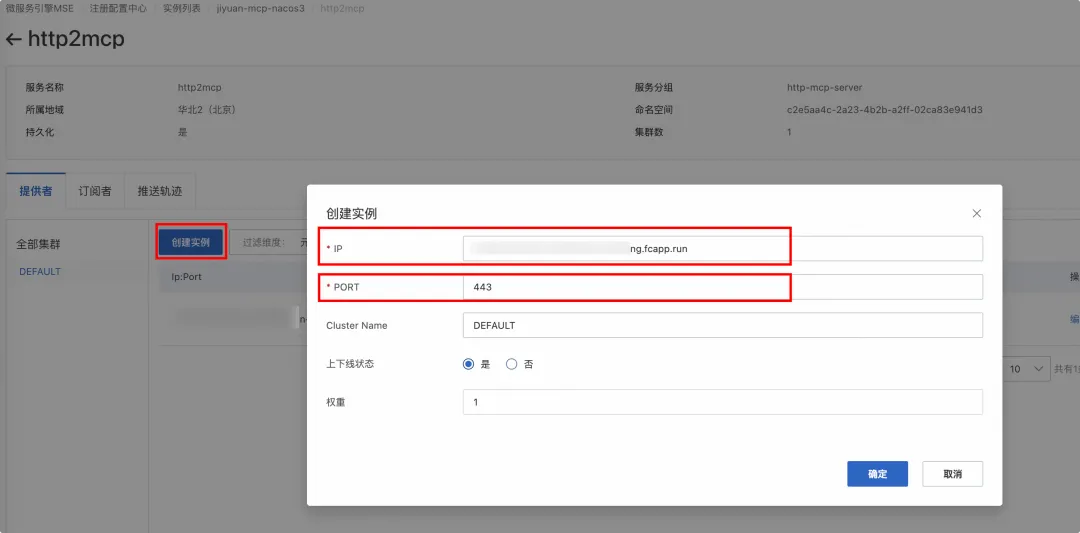Switch to the 提供者 tab
The height and width of the screenshot is (533, 1080).
36,191
